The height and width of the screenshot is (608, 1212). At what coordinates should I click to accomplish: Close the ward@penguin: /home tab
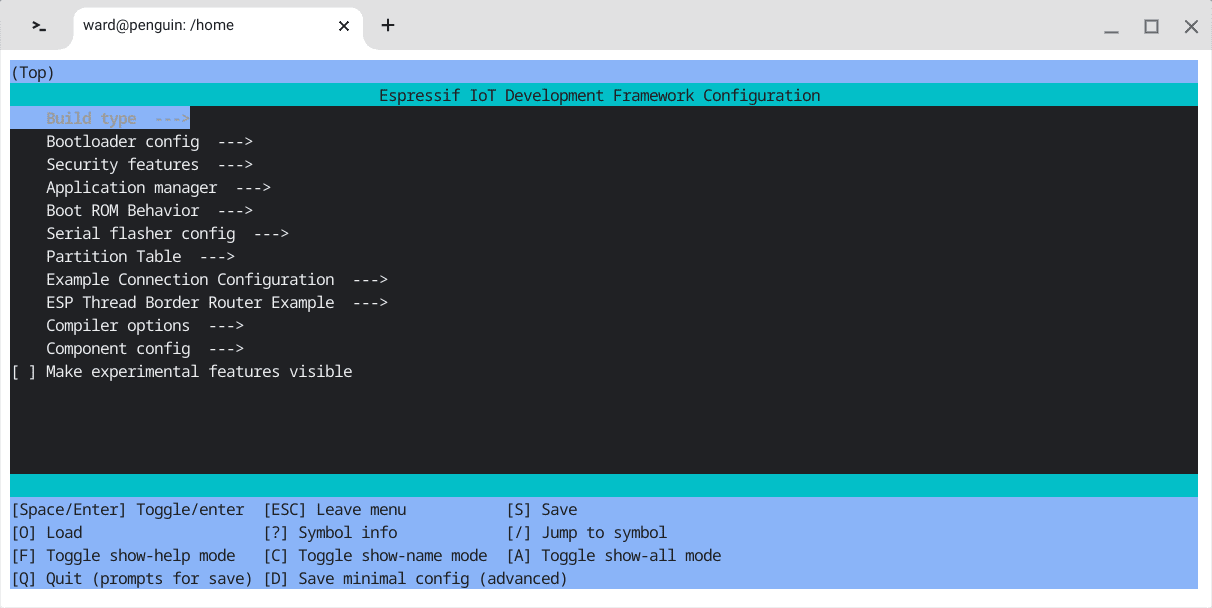point(344,26)
